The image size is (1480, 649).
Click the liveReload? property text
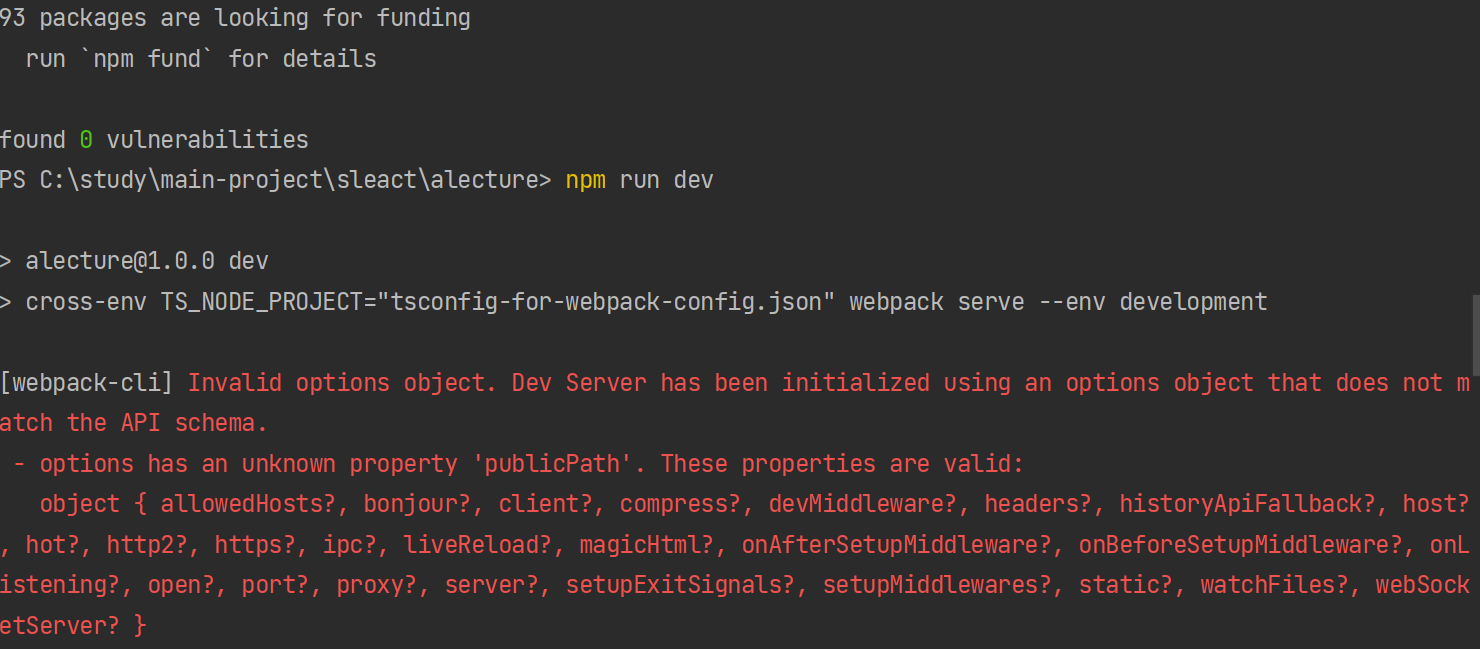tap(479, 544)
